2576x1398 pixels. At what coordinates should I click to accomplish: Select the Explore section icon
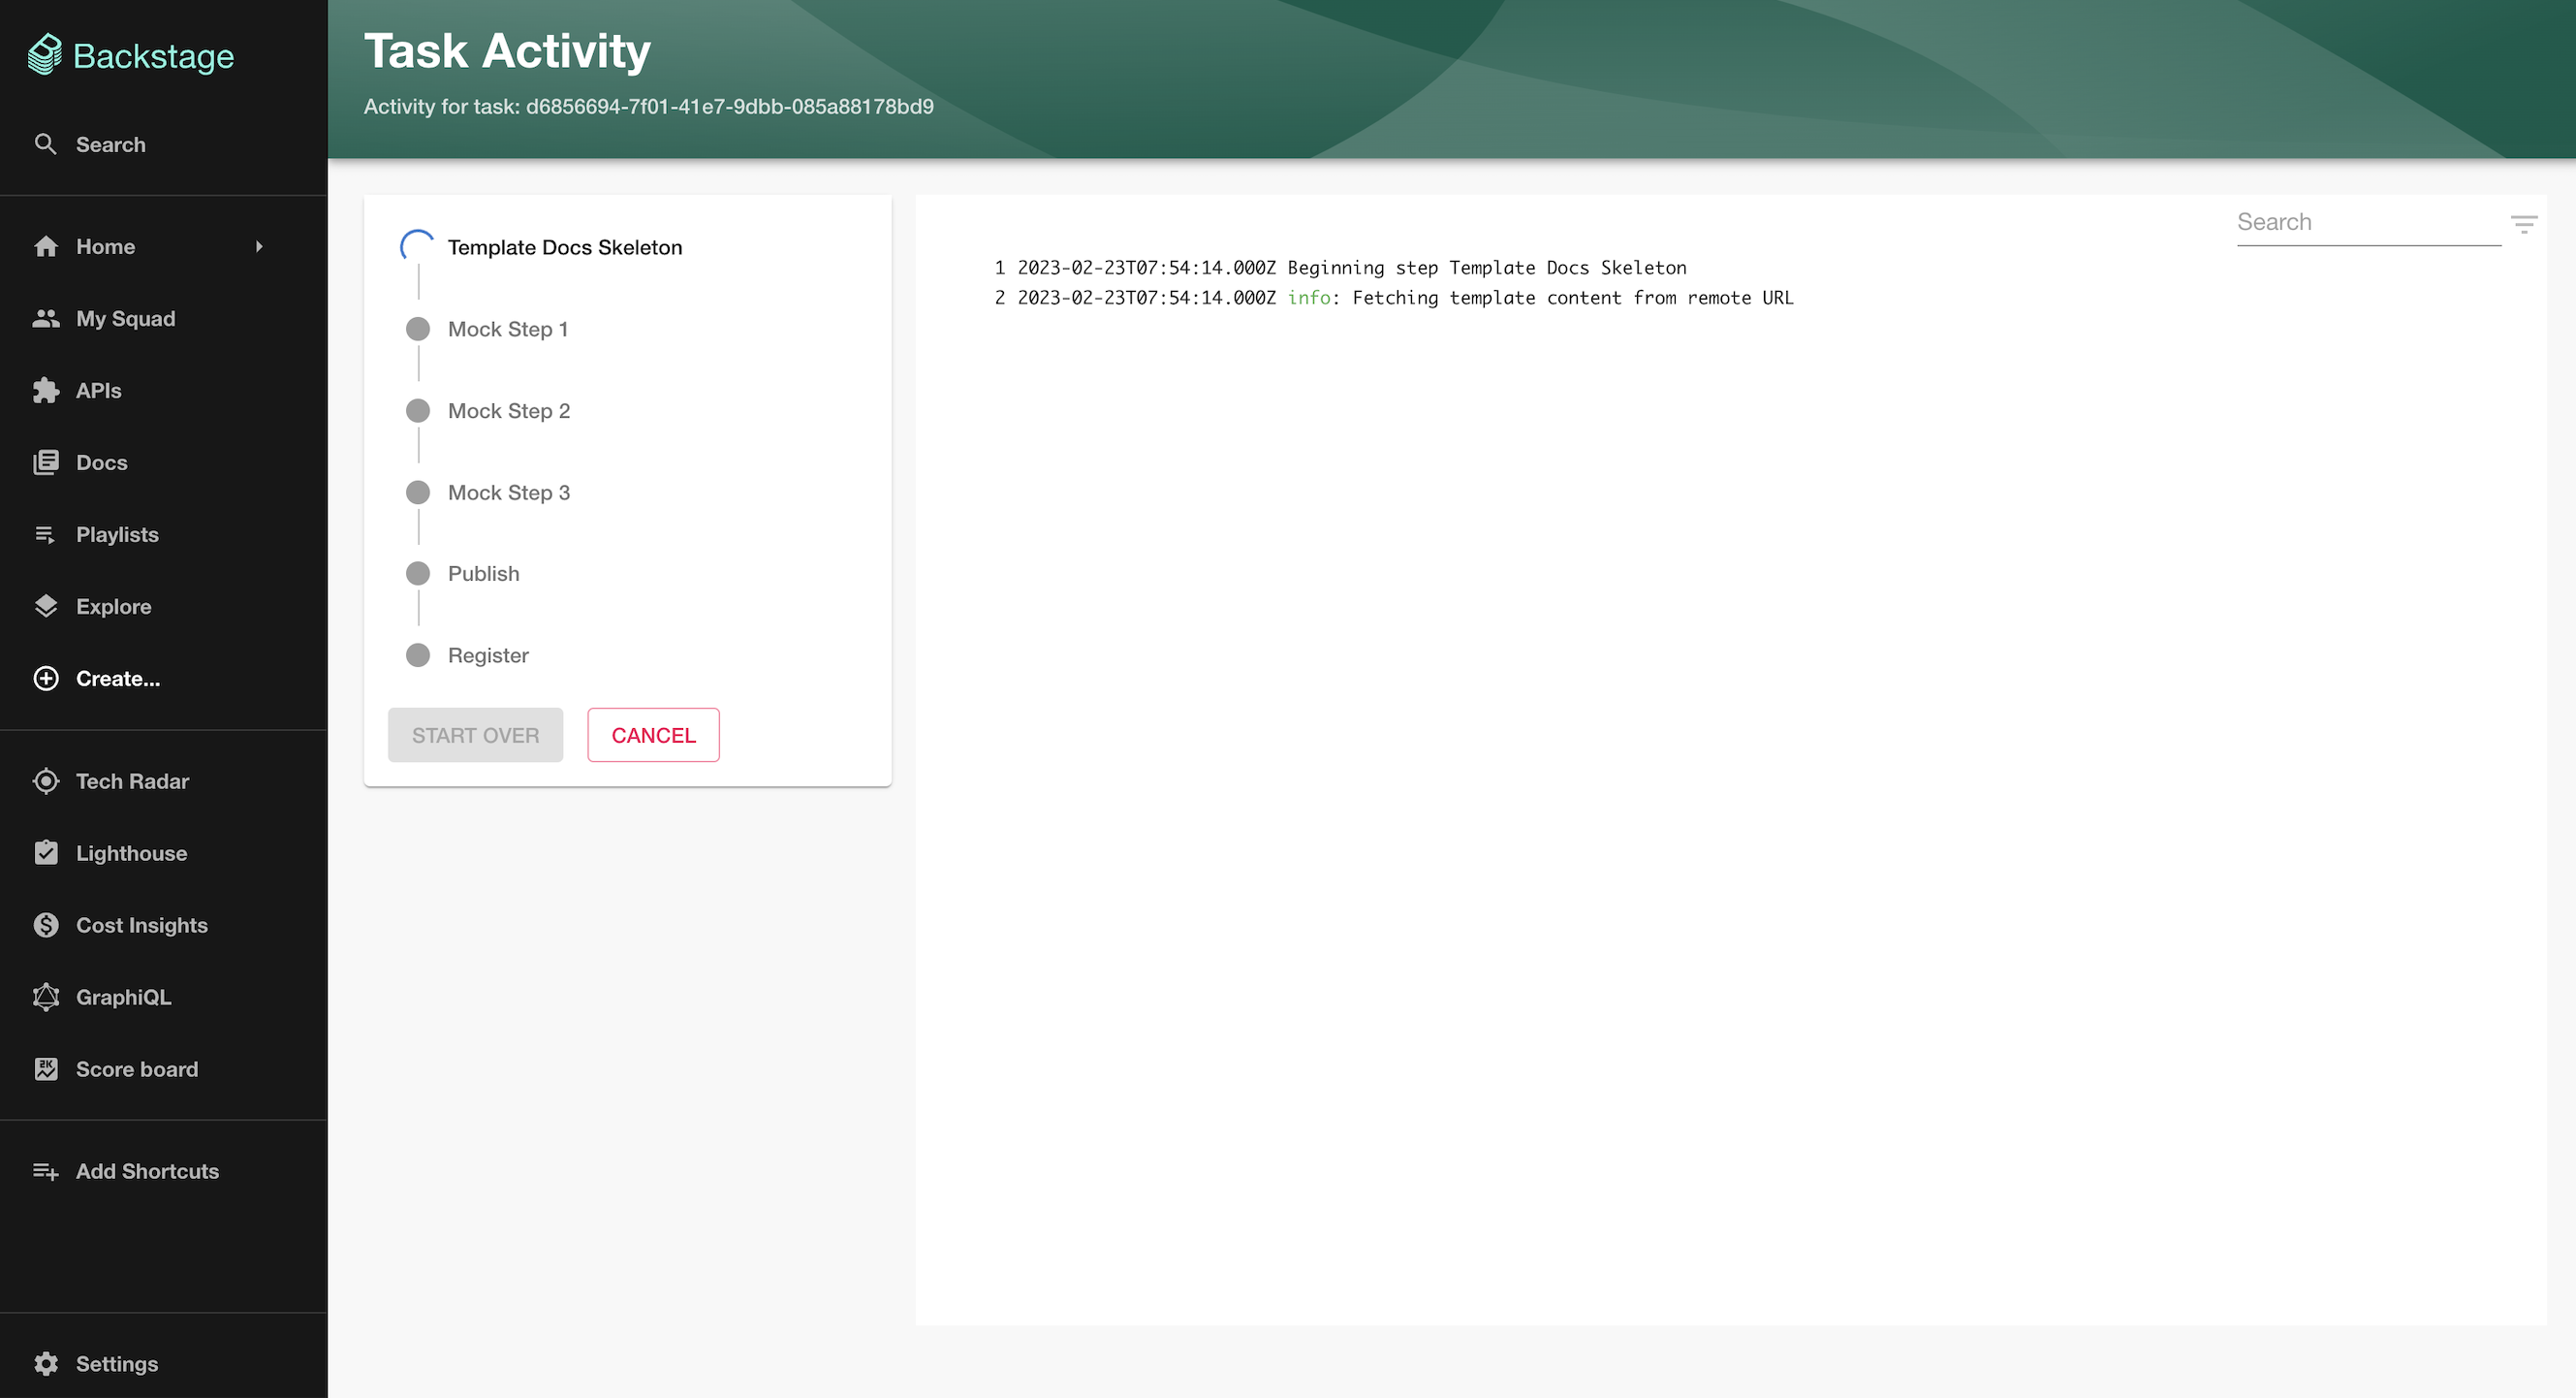(47, 606)
